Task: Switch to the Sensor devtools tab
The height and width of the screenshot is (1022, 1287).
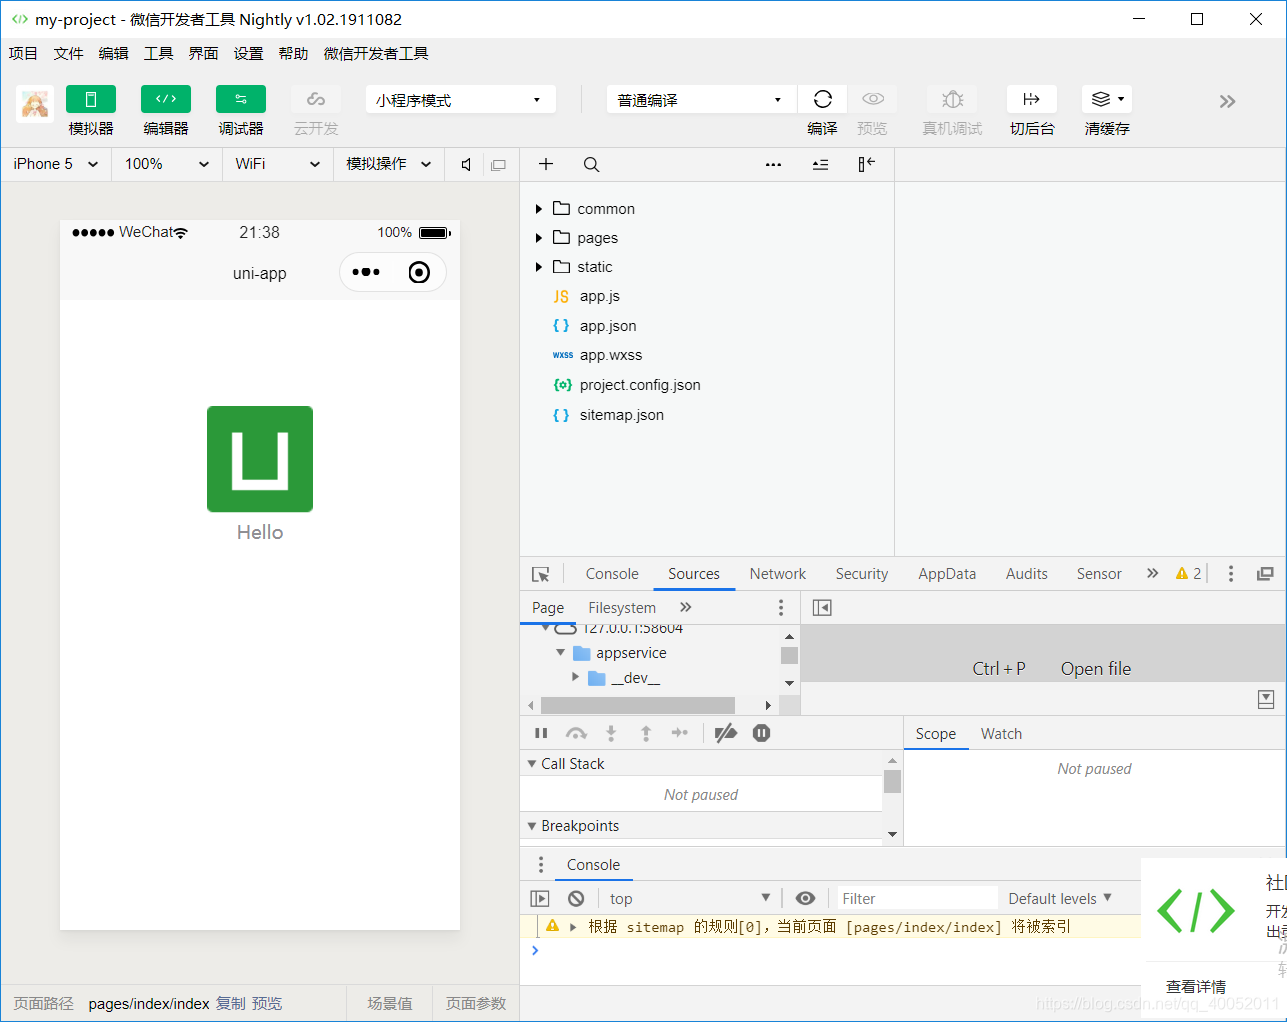Action: coord(1099,574)
